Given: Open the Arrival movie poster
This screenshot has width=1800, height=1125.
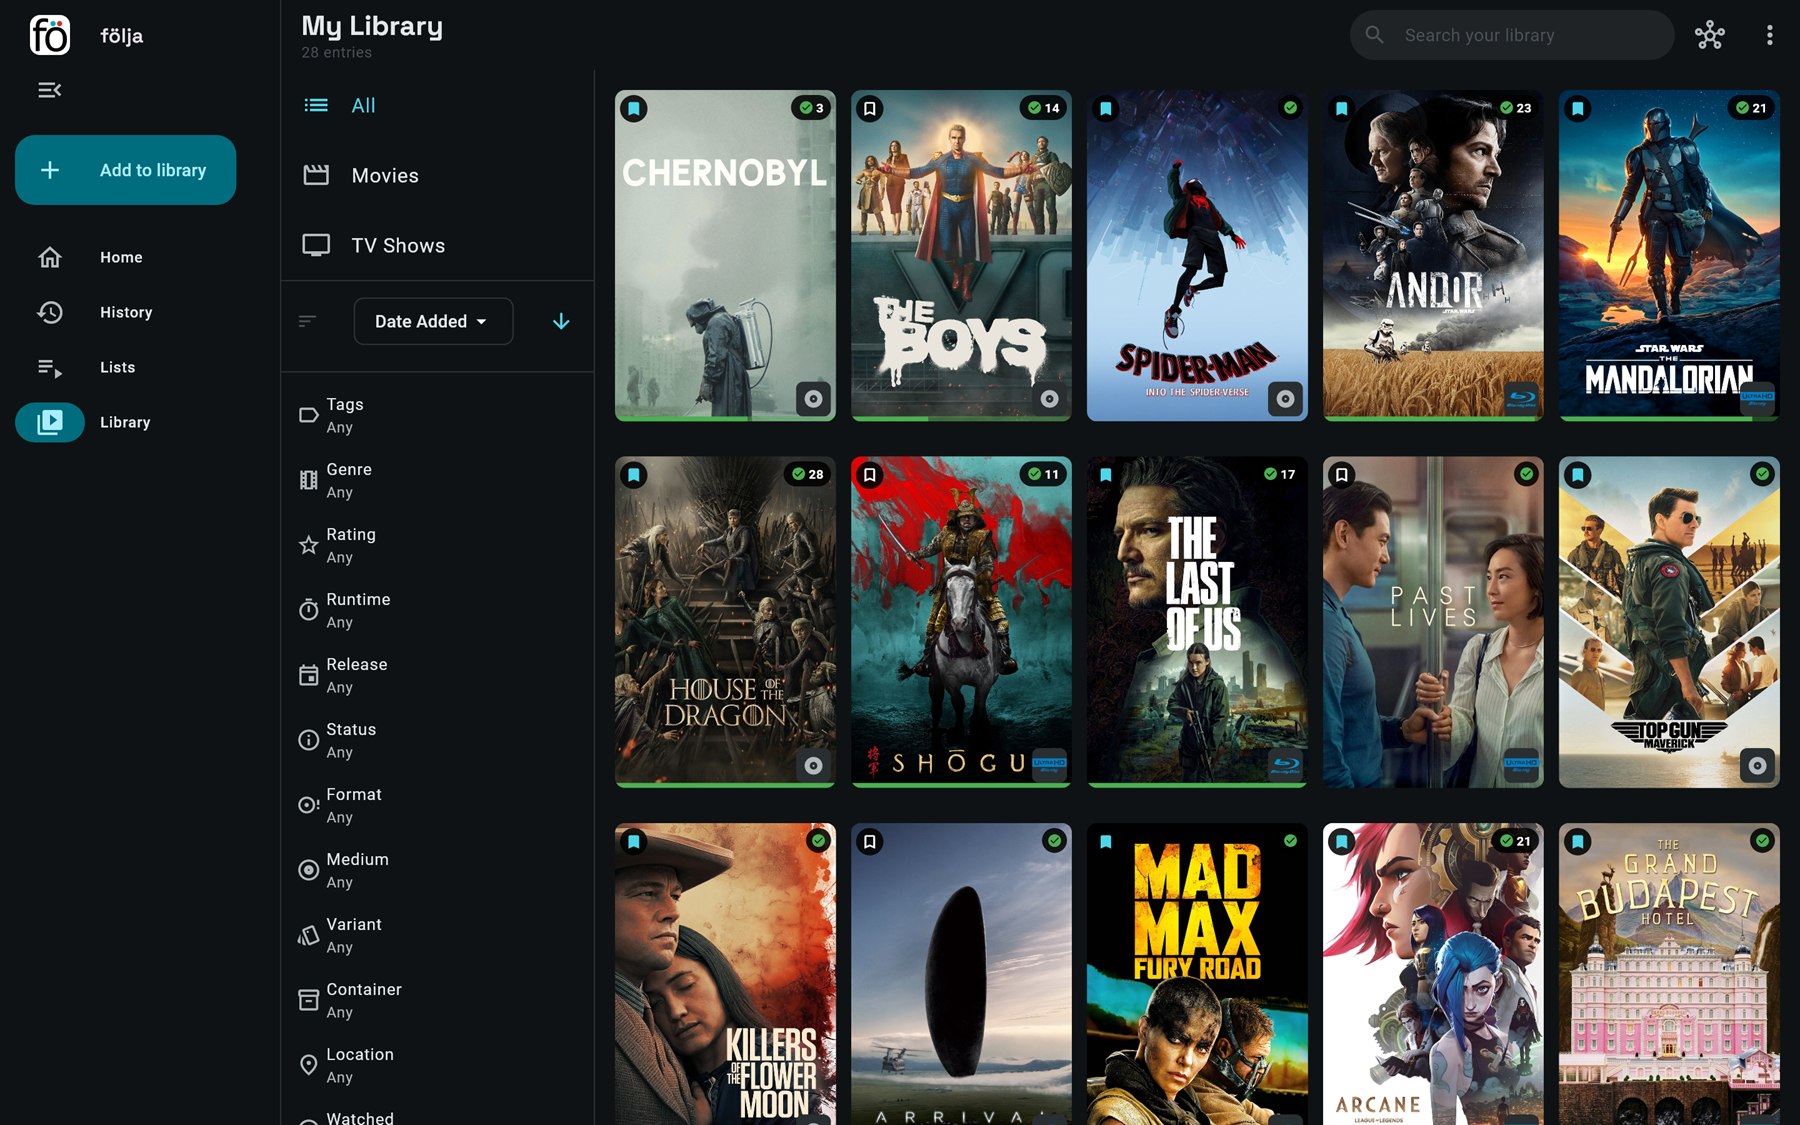Looking at the screenshot, I should point(961,975).
